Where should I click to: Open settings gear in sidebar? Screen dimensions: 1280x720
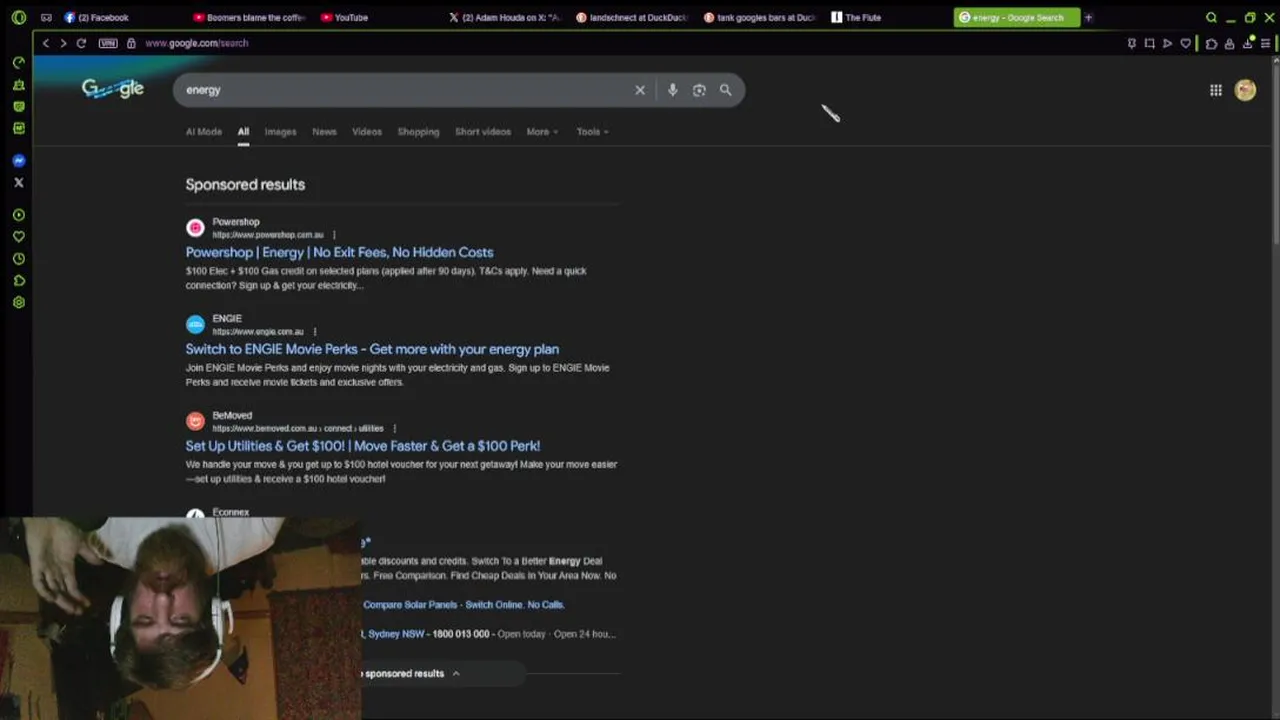tap(18, 302)
